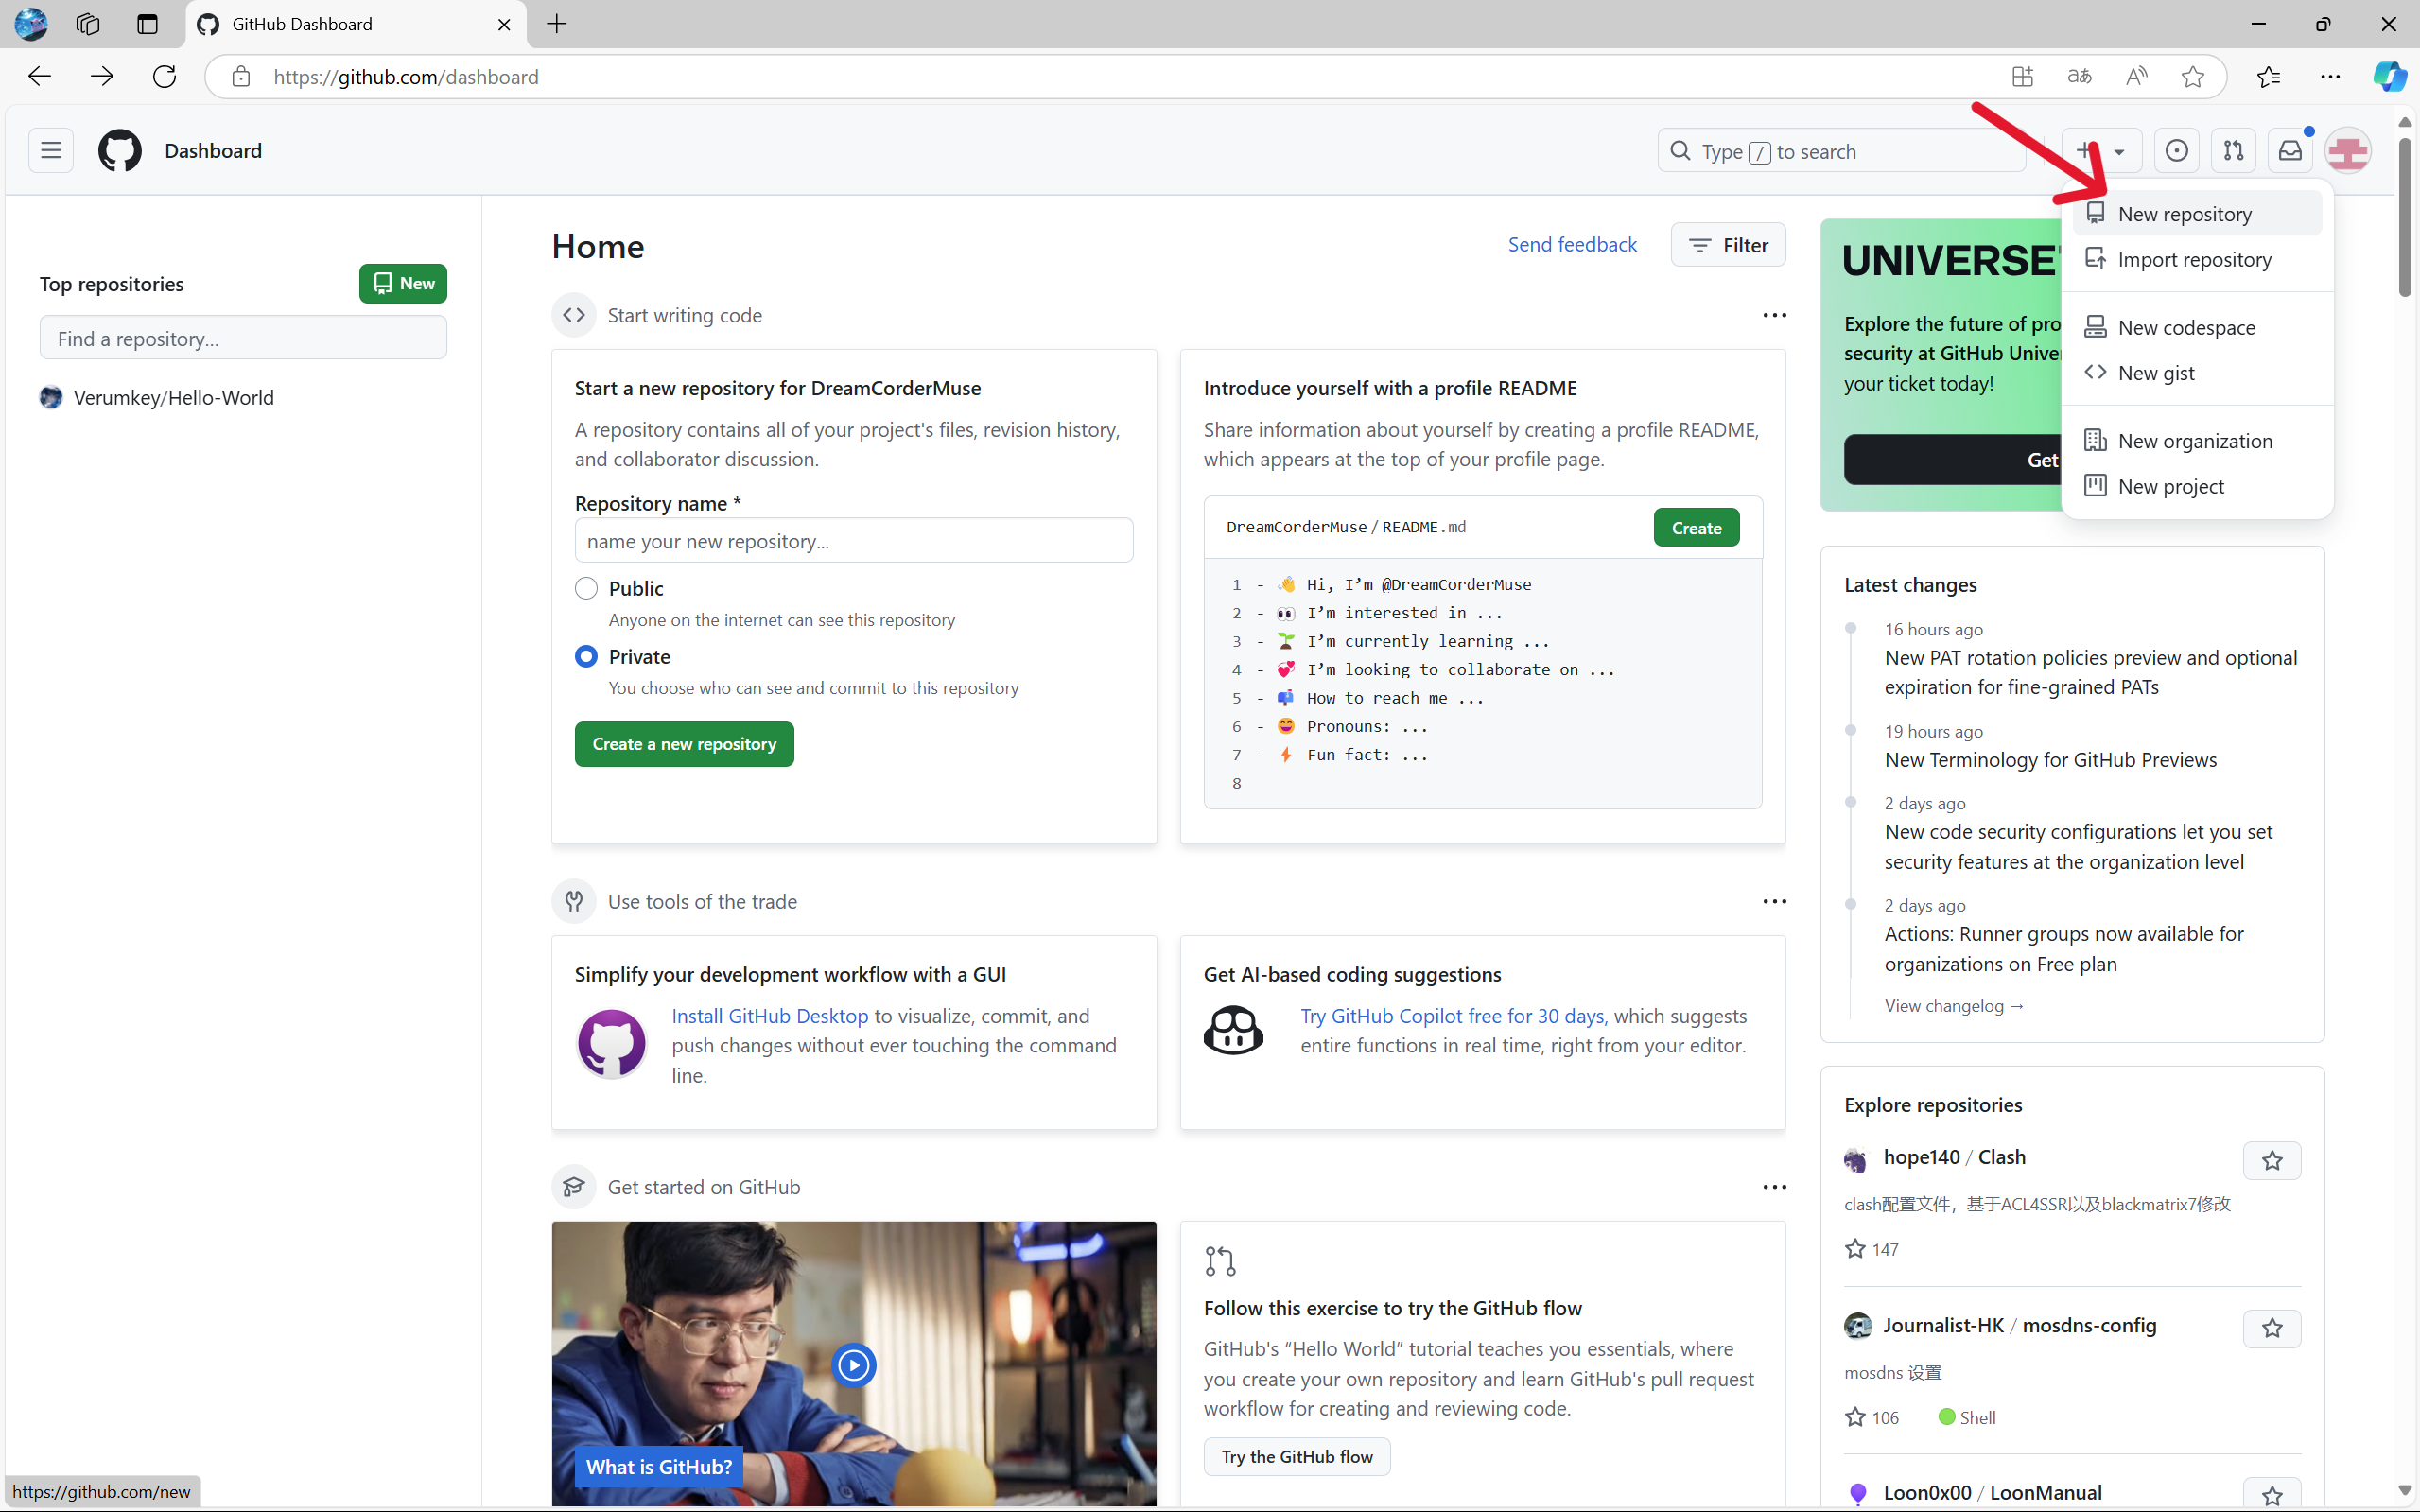
Task: Click the GitHub Octocat logo
Action: click(120, 151)
